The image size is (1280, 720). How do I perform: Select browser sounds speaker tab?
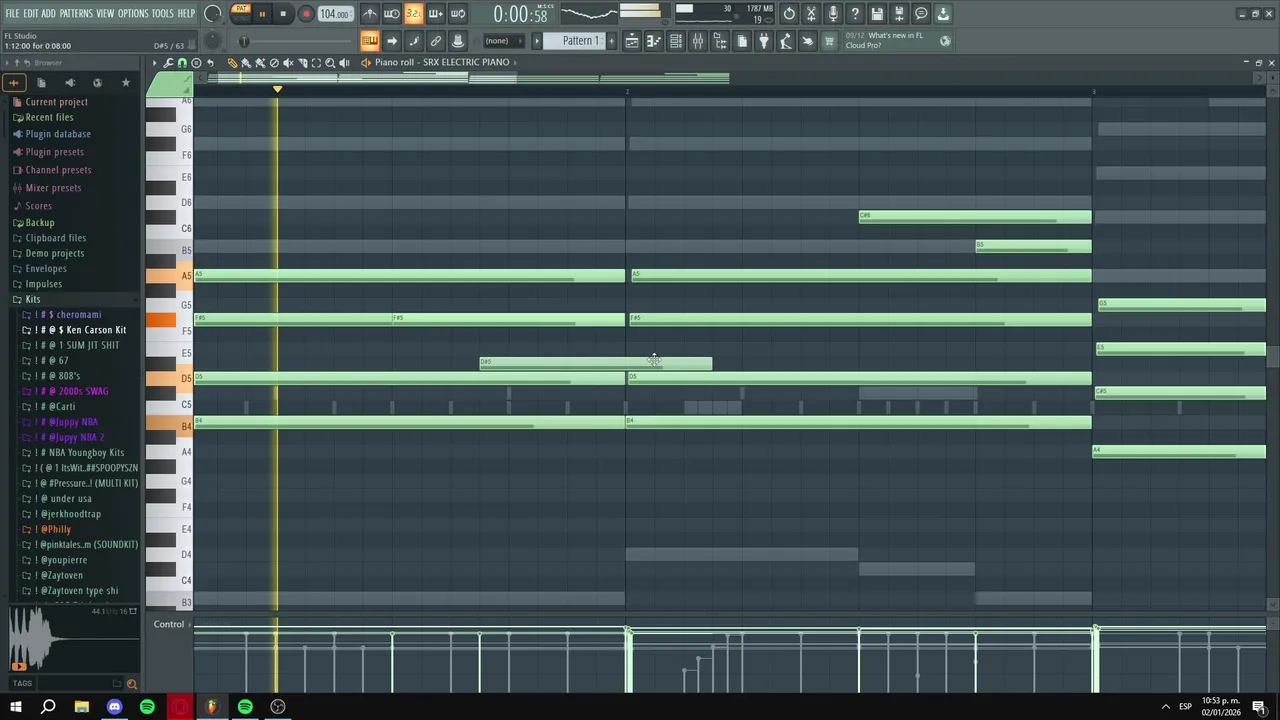point(69,83)
